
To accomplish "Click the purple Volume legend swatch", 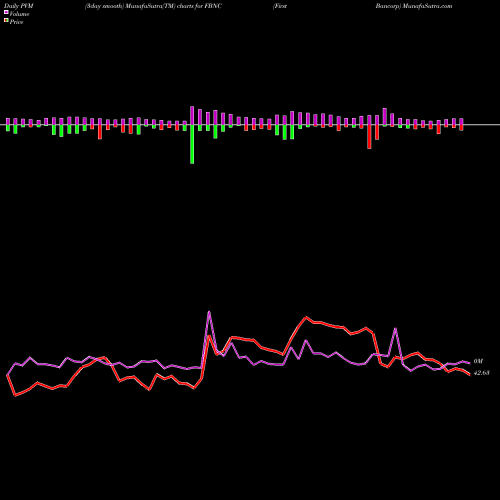I will 6,12.
